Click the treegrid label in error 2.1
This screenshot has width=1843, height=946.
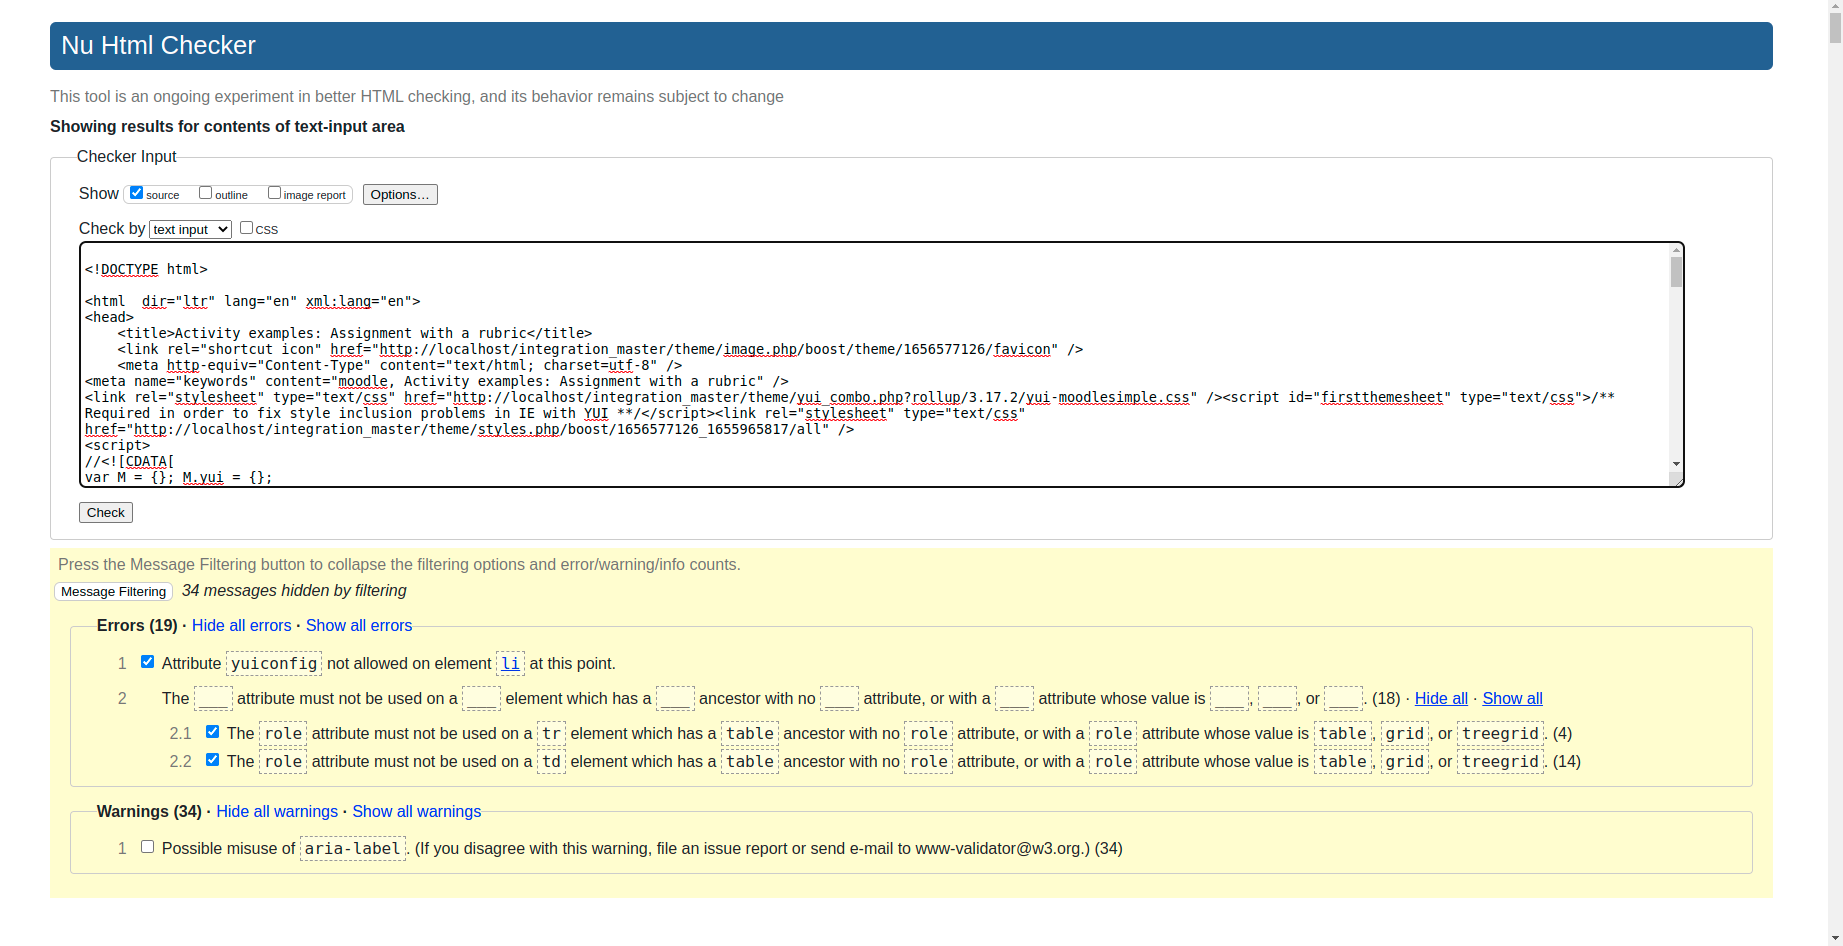pyautogui.click(x=1500, y=733)
